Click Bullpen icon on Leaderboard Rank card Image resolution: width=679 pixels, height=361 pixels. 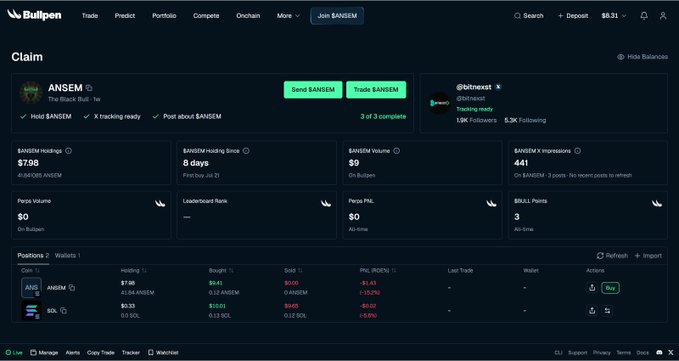click(326, 203)
